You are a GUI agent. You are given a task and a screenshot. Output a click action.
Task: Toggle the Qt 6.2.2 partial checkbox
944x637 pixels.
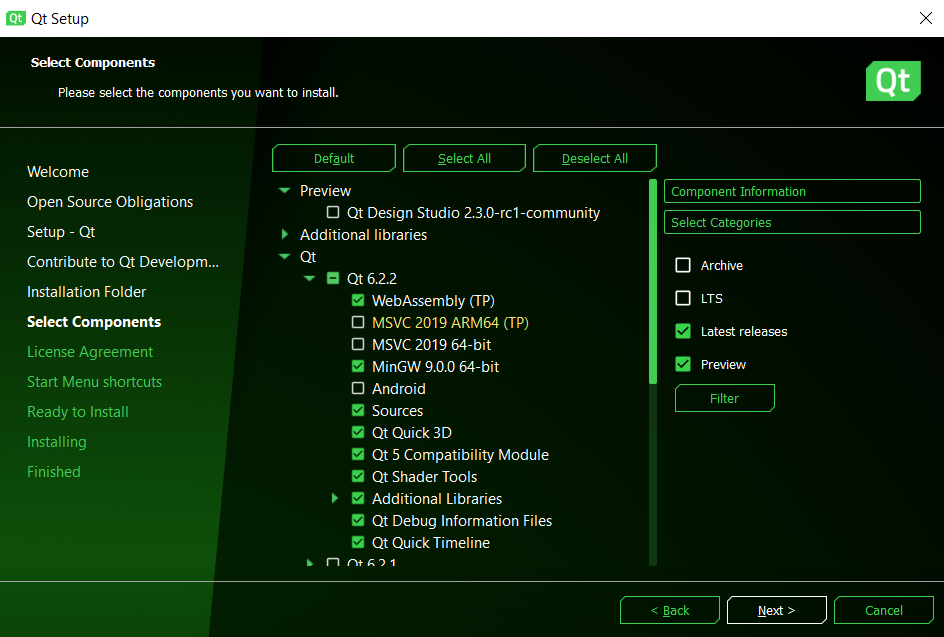[x=333, y=278]
